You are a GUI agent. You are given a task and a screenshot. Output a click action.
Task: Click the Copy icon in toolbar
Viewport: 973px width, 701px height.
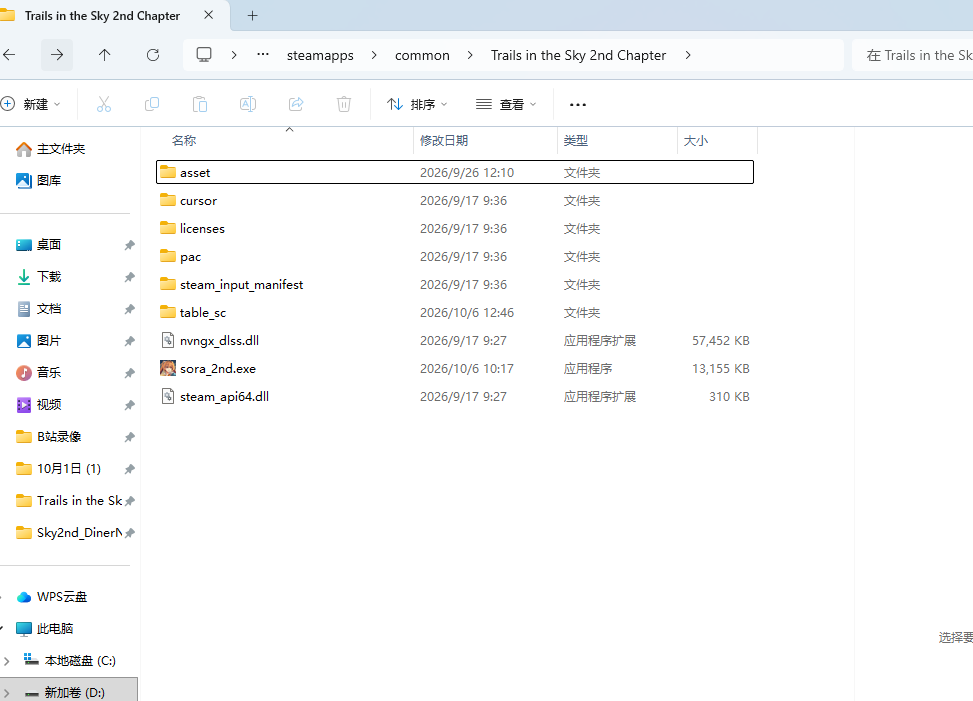[x=151, y=104]
